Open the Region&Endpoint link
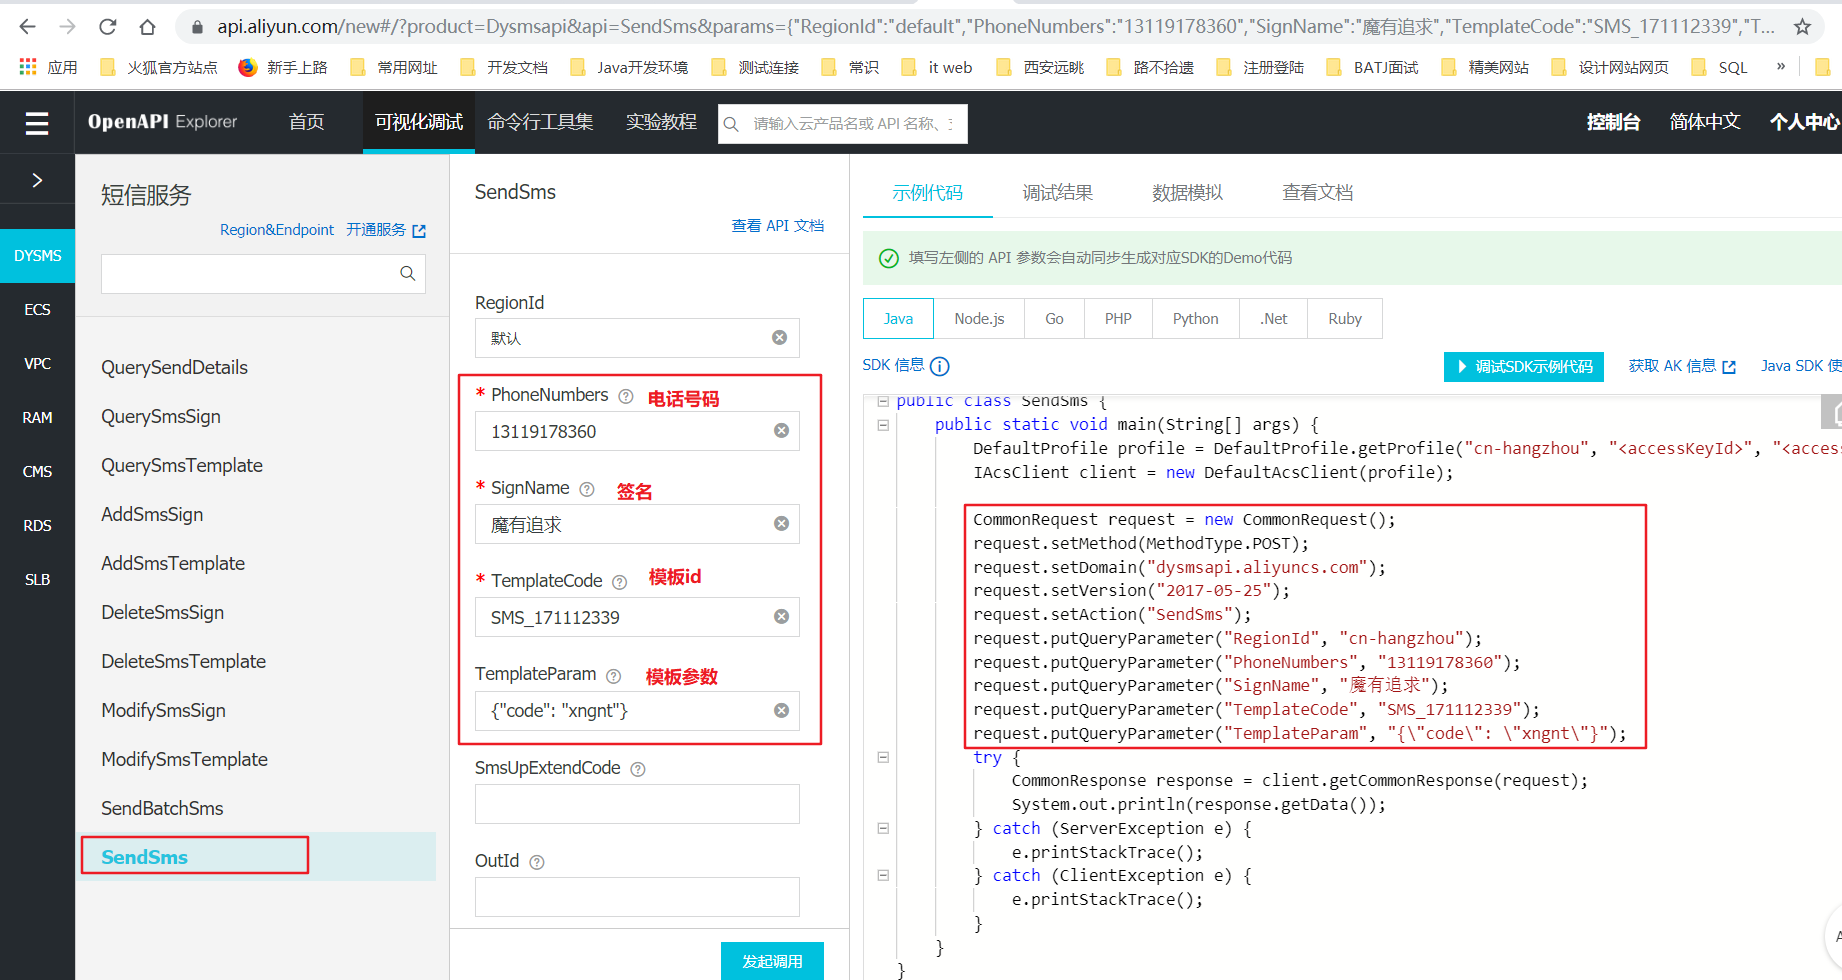The width and height of the screenshot is (1842, 980). 277,230
